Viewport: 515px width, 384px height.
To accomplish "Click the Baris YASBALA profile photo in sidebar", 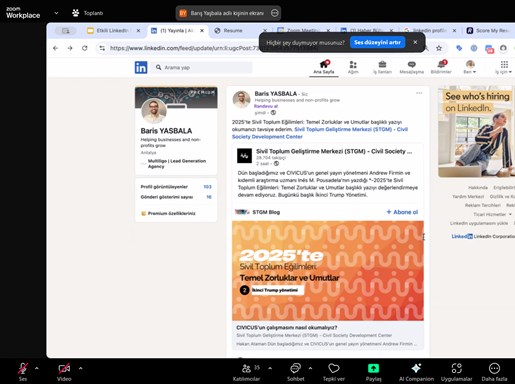I will tap(154, 111).
